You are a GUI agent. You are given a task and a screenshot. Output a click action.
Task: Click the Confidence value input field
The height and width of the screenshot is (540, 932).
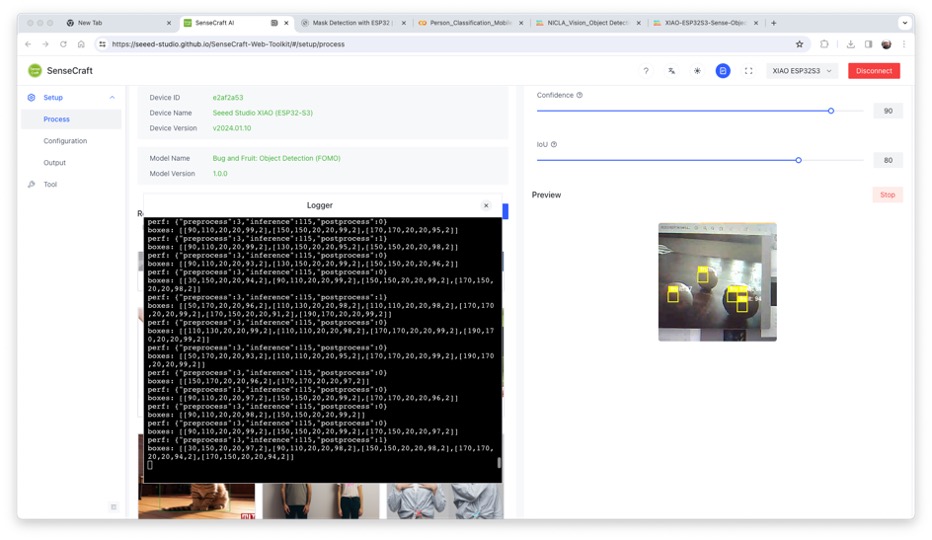click(x=887, y=111)
